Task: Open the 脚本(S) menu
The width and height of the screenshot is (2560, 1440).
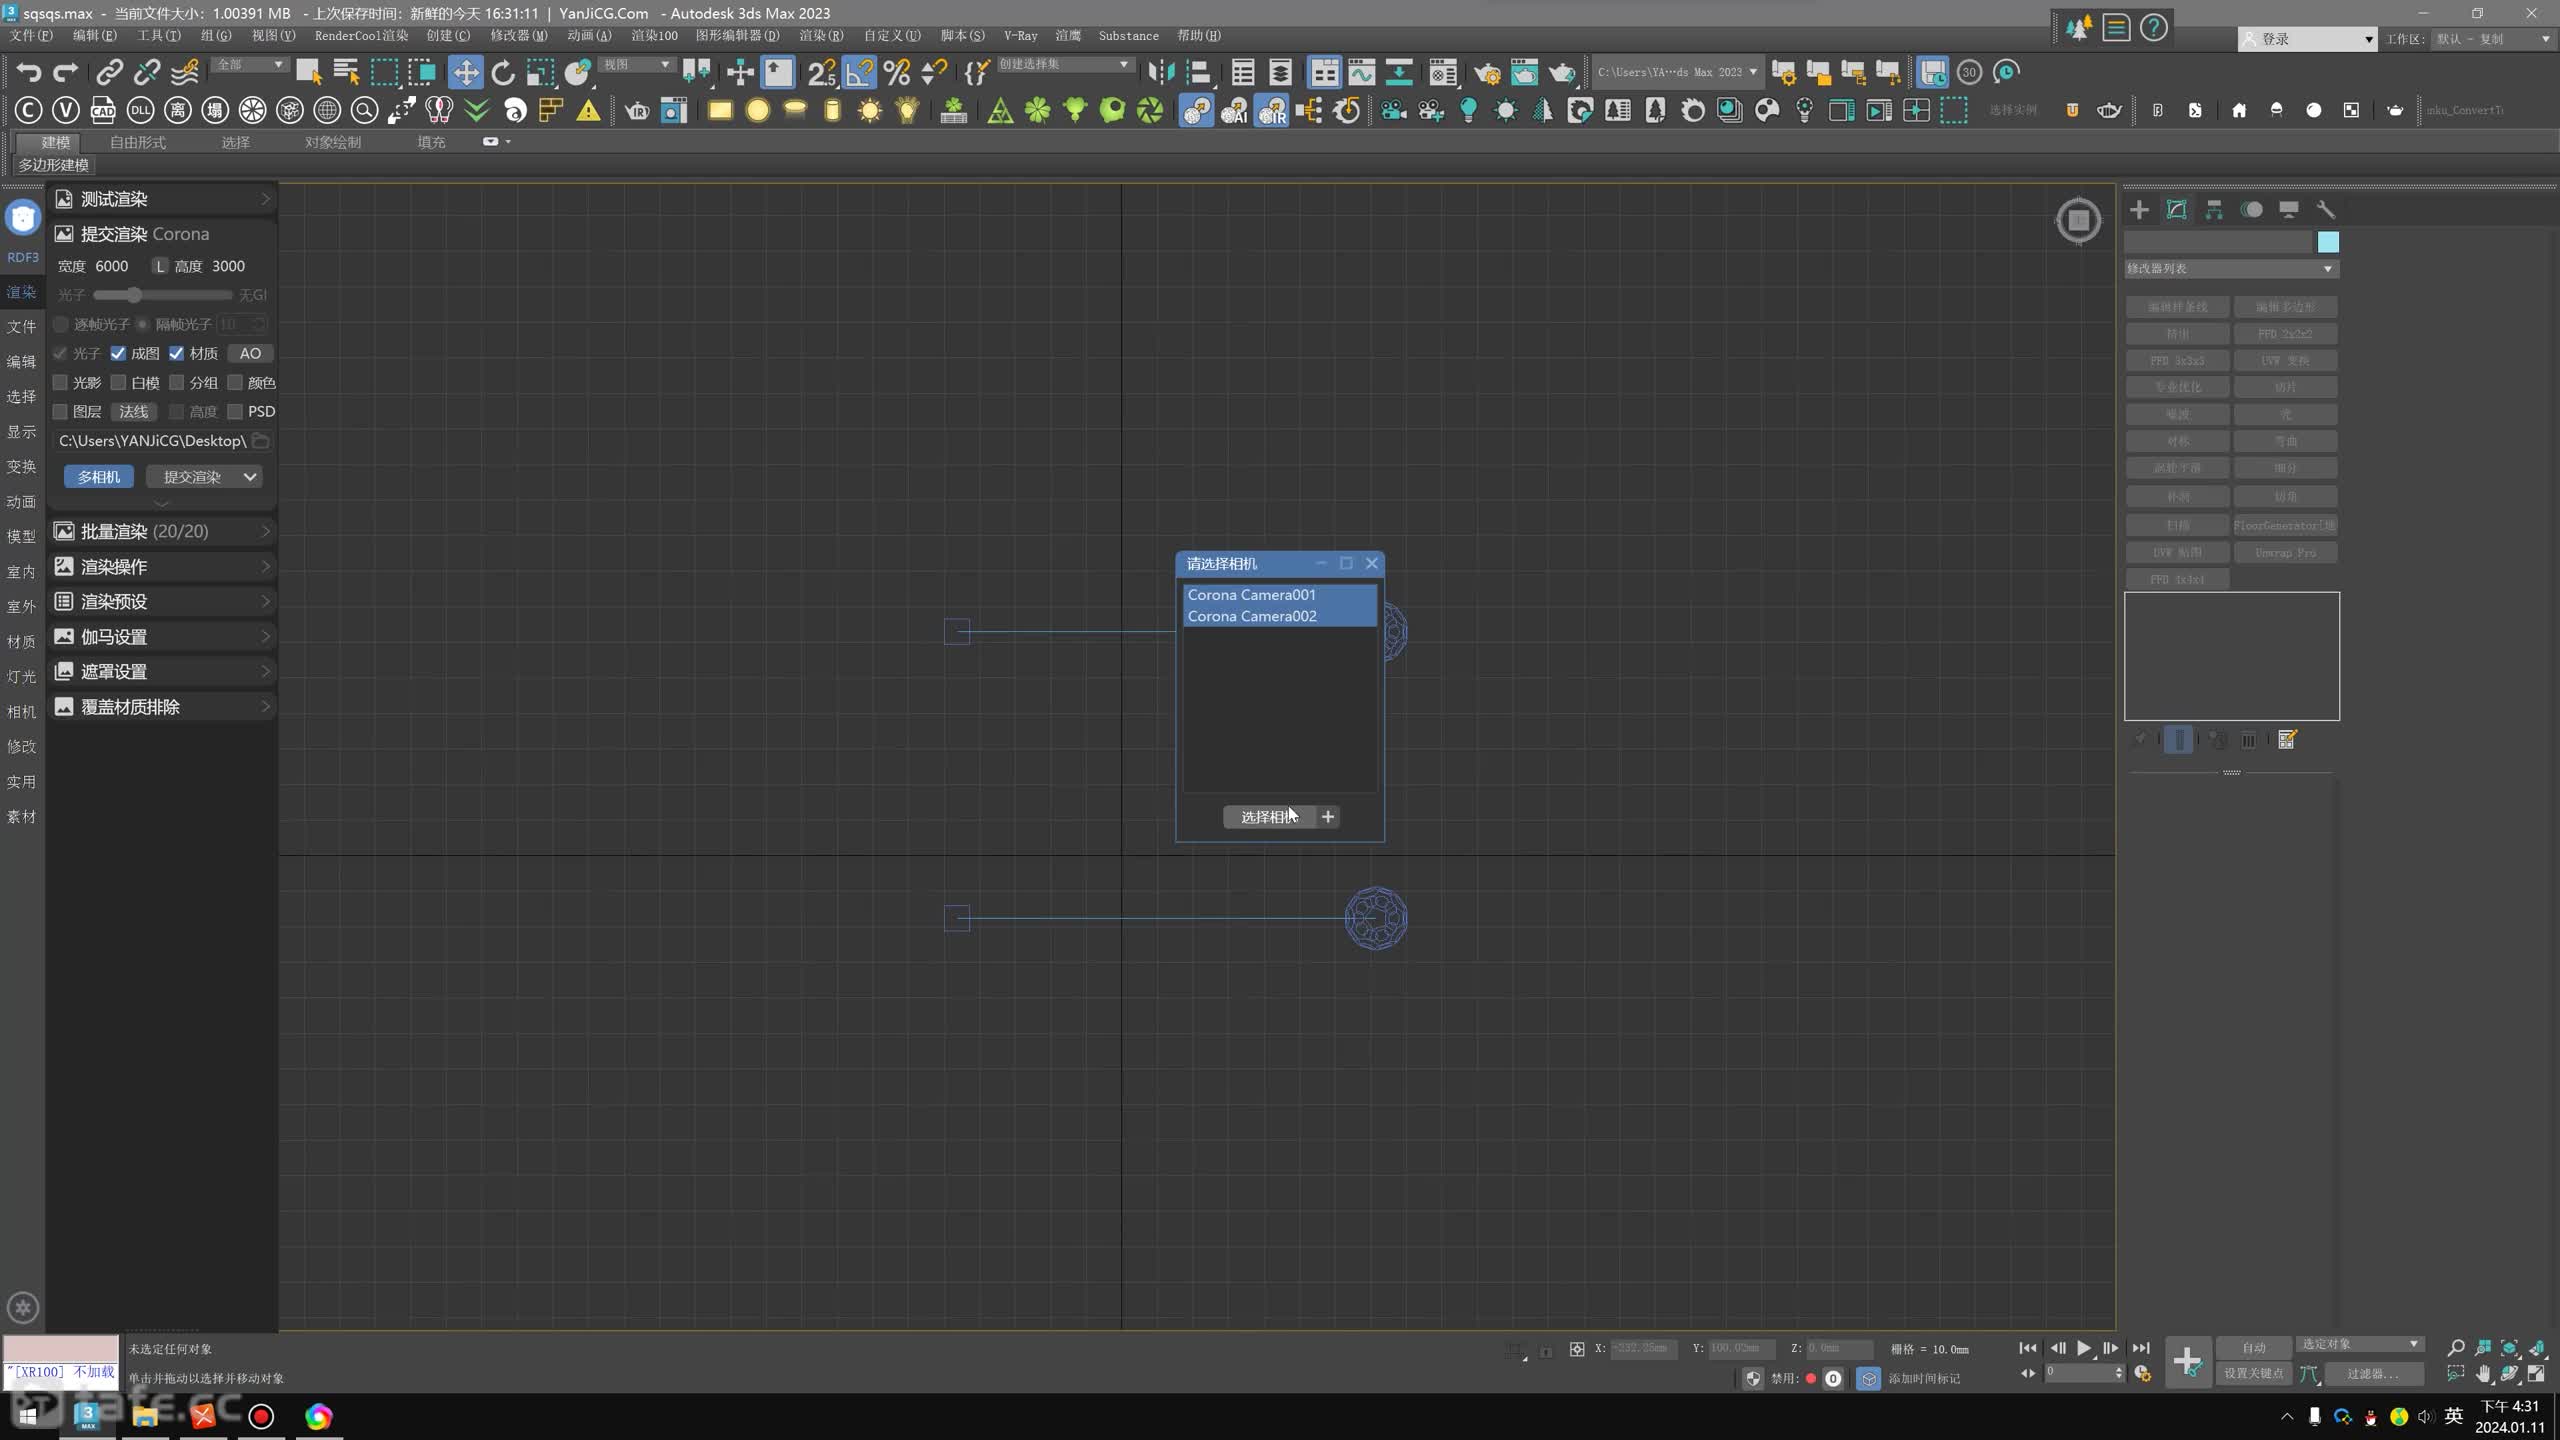Action: 961,35
